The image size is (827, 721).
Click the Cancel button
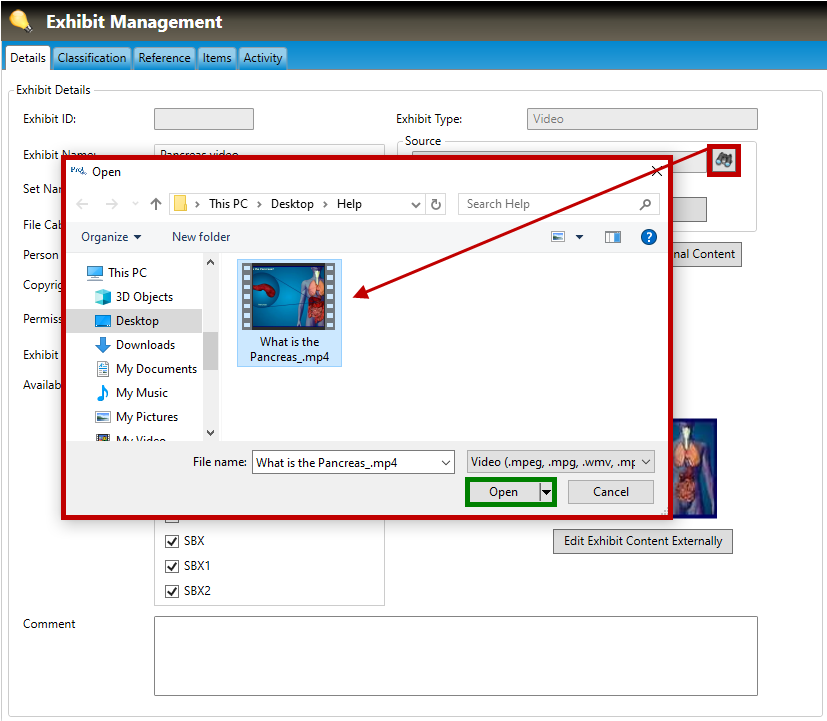click(x=610, y=492)
